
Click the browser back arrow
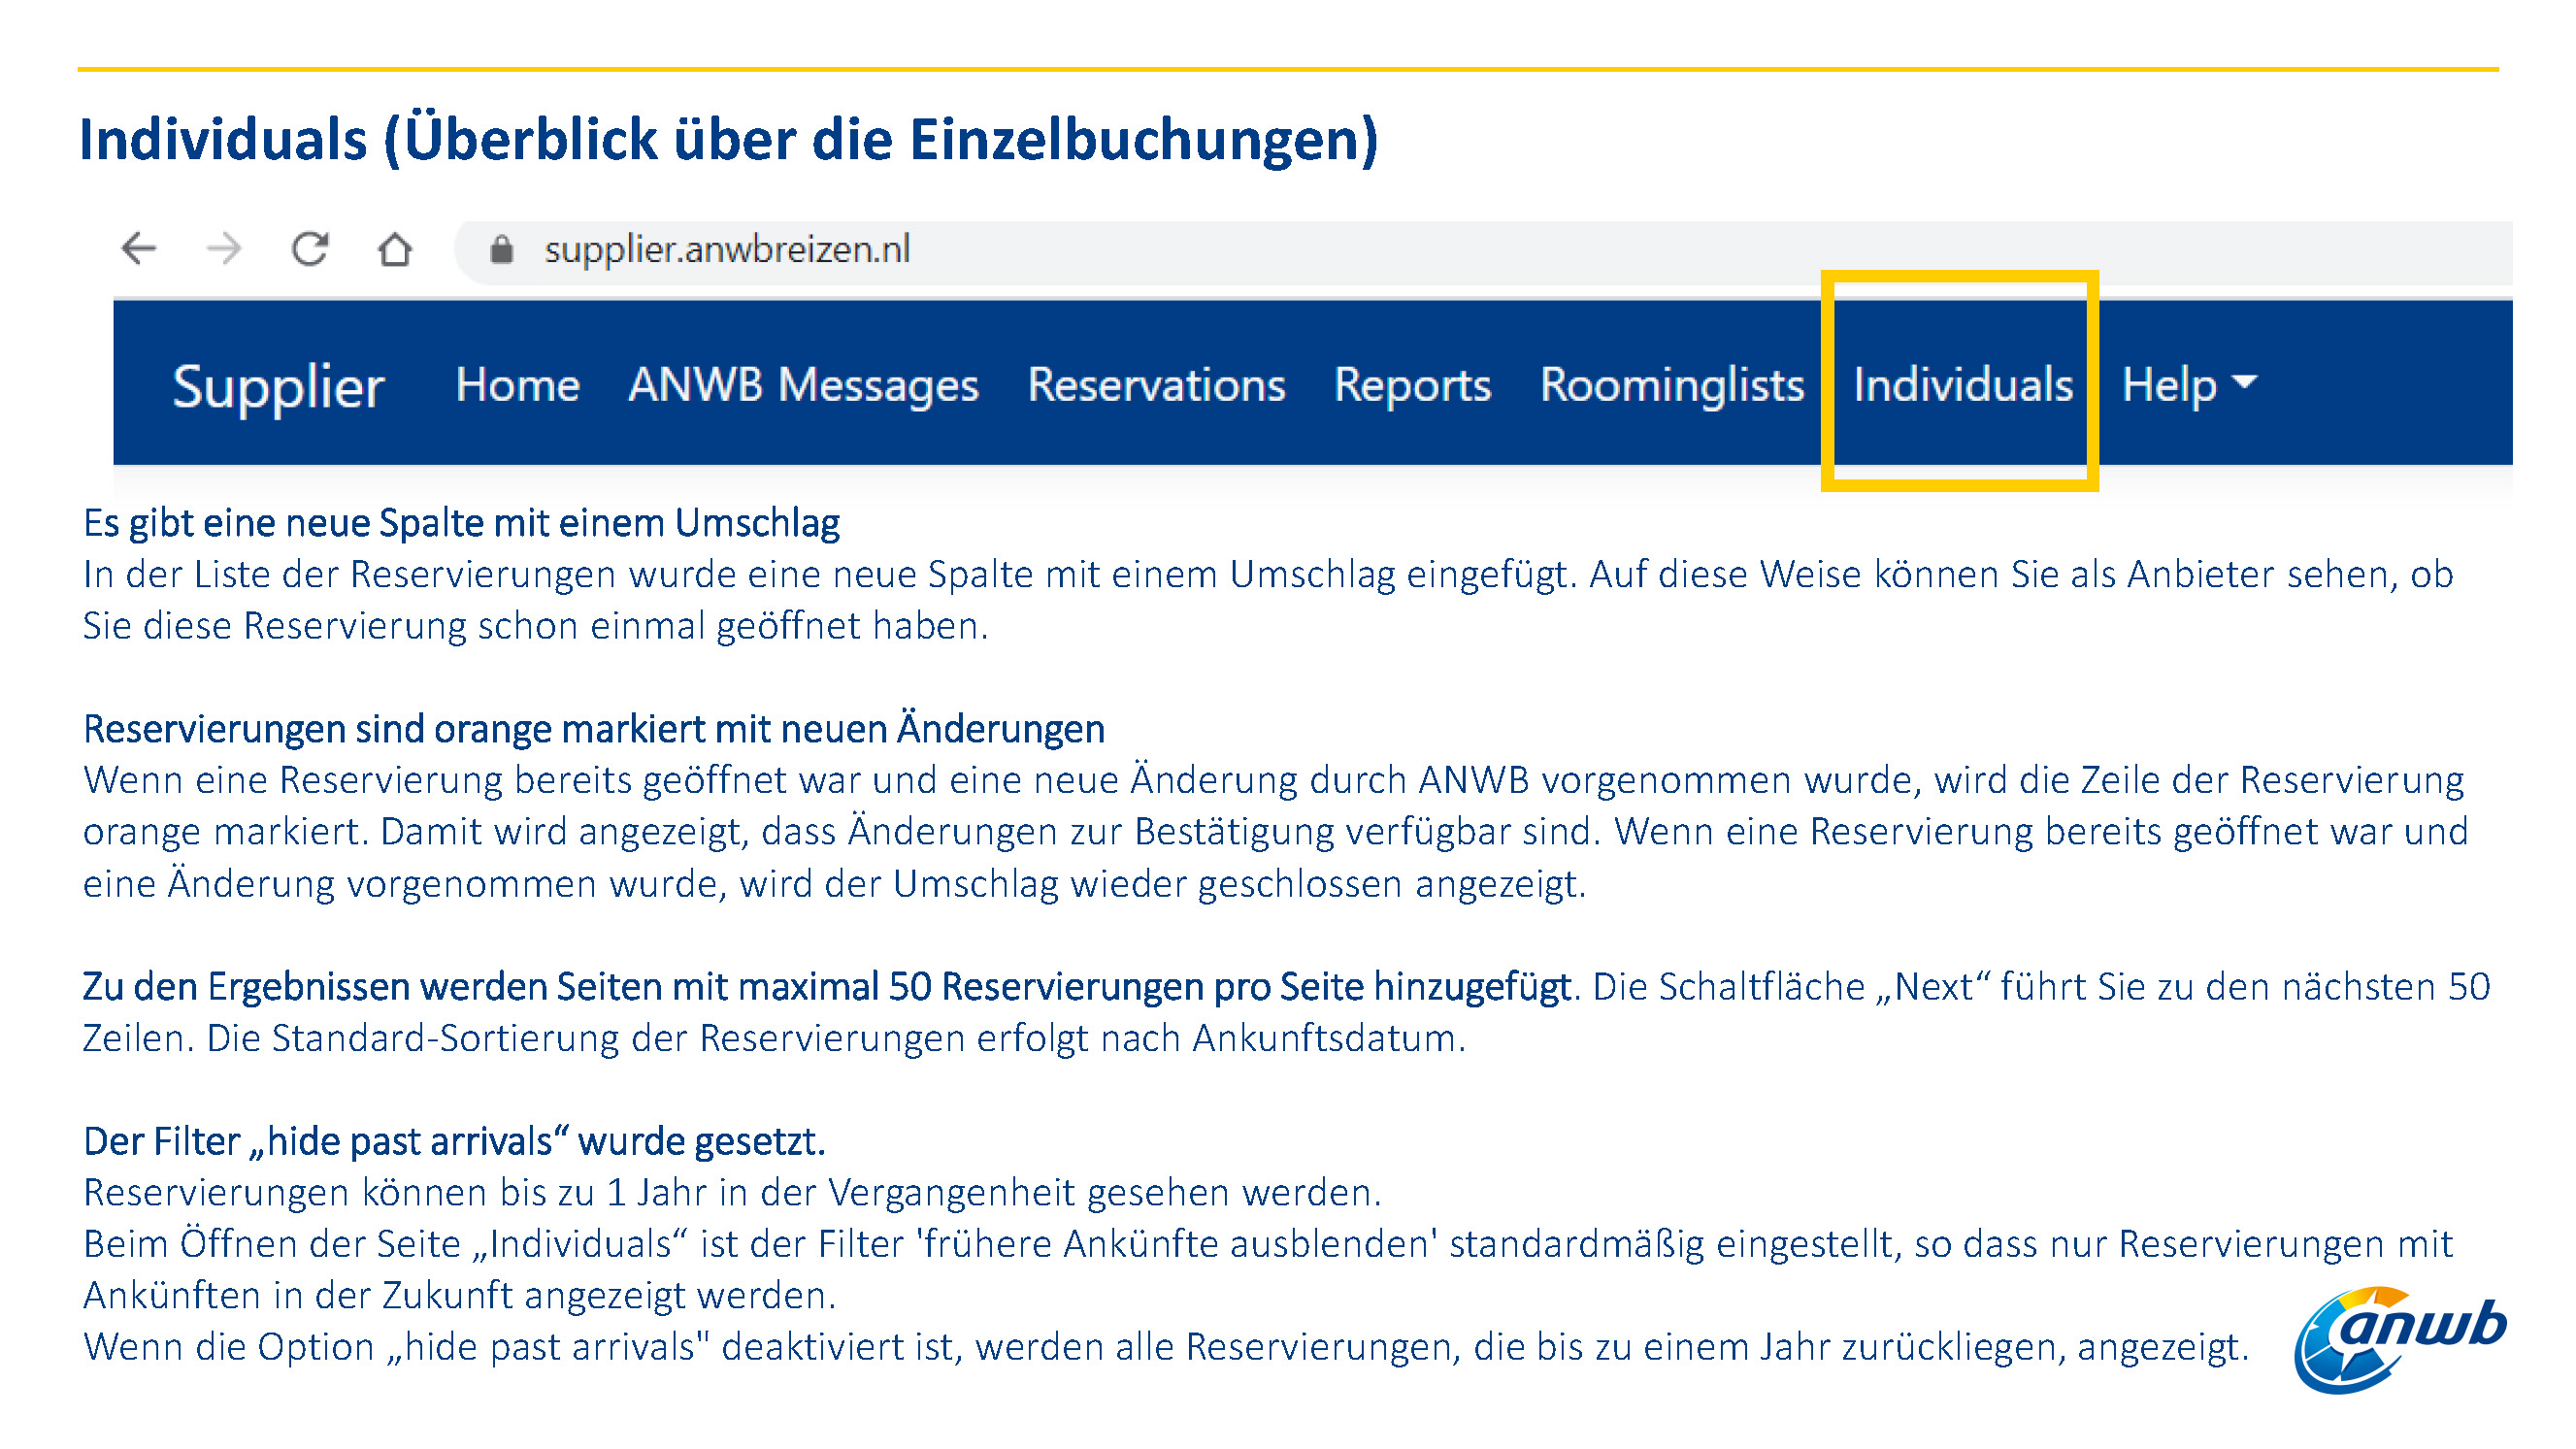click(x=139, y=248)
